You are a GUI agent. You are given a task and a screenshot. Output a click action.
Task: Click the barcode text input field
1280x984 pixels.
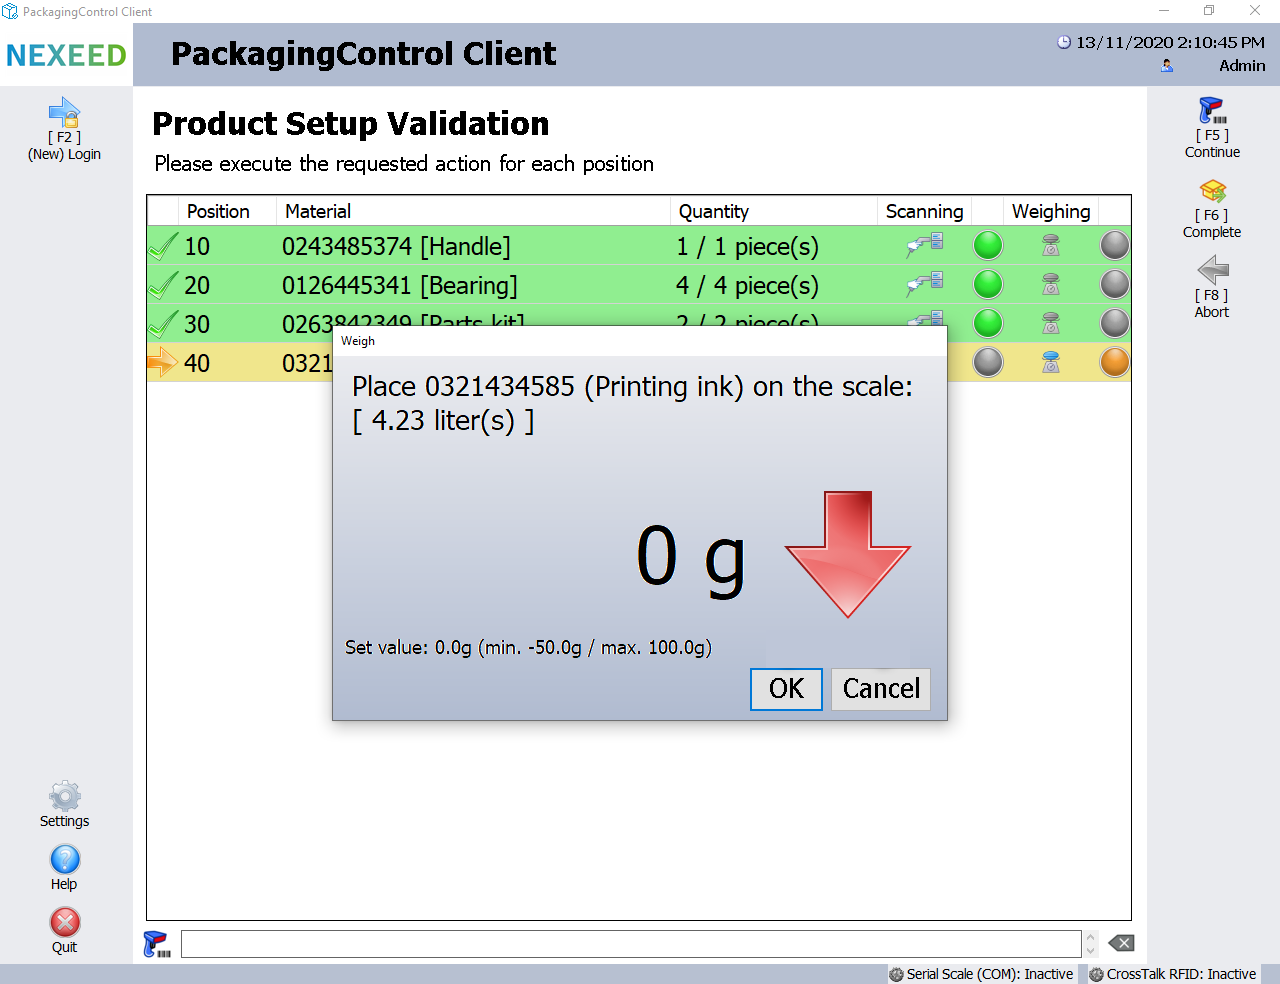[x=630, y=944]
